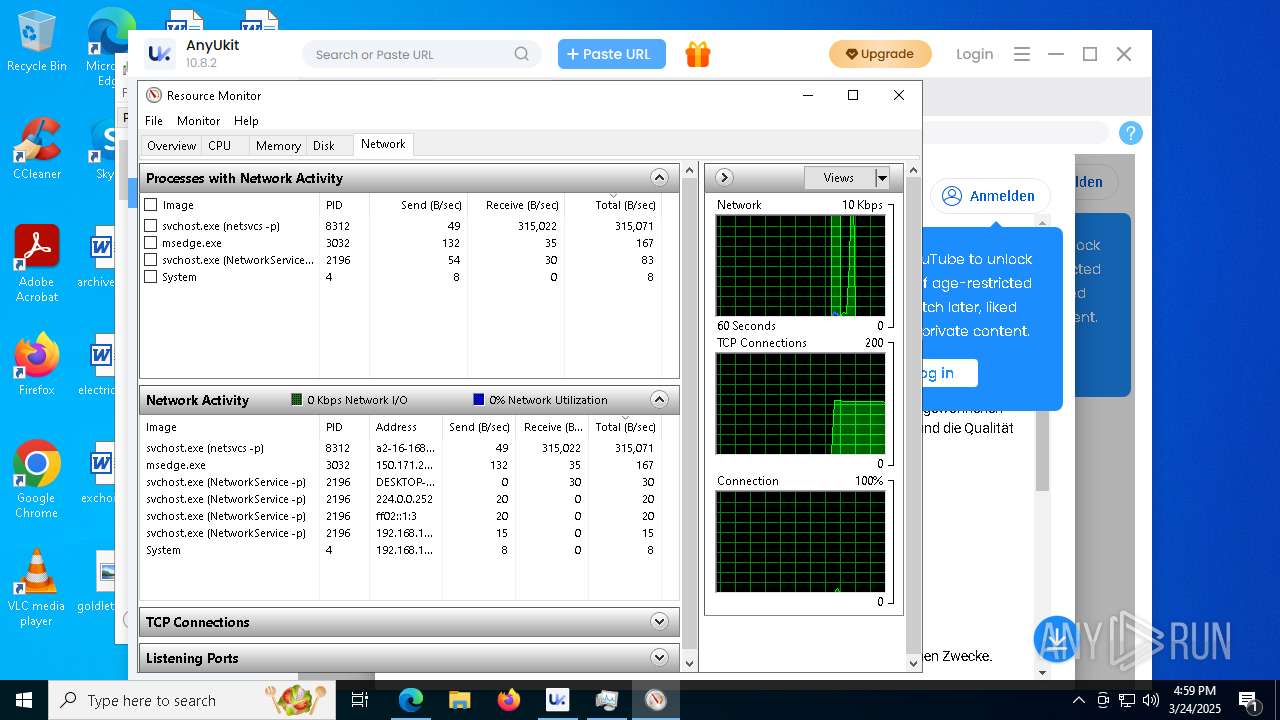The image size is (1280, 720).
Task: Check the System process checkbox
Action: click(151, 277)
